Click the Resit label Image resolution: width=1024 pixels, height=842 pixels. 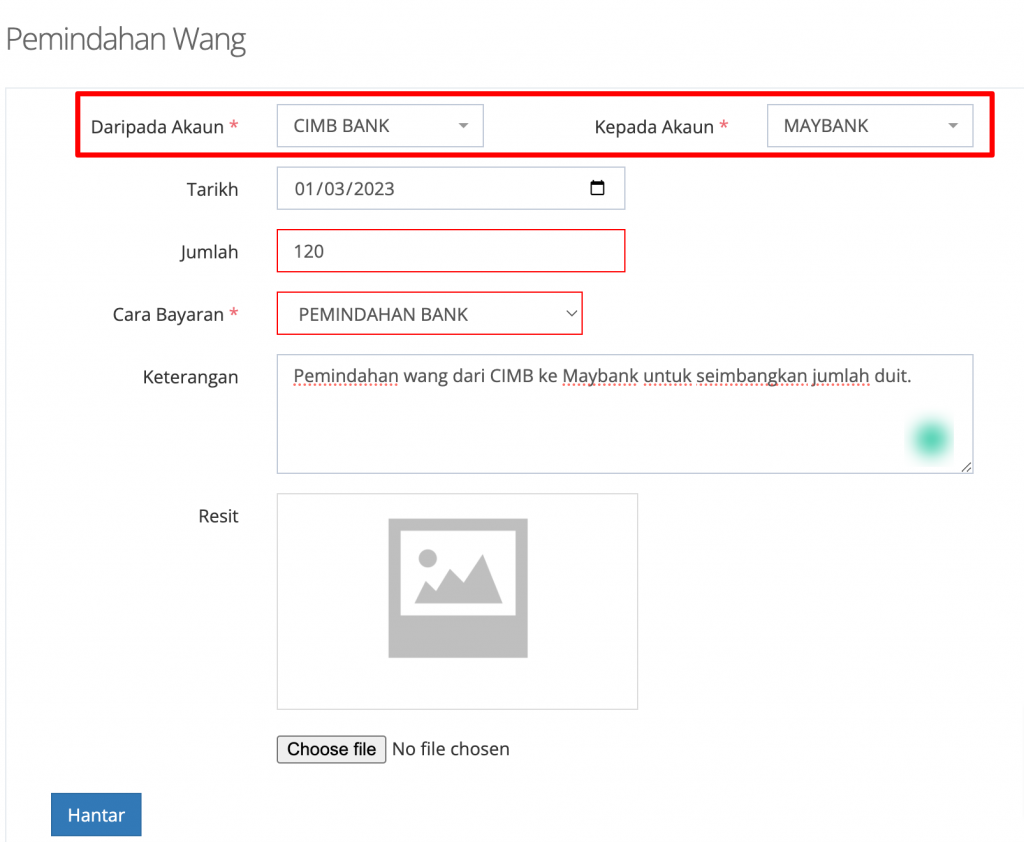[218, 516]
